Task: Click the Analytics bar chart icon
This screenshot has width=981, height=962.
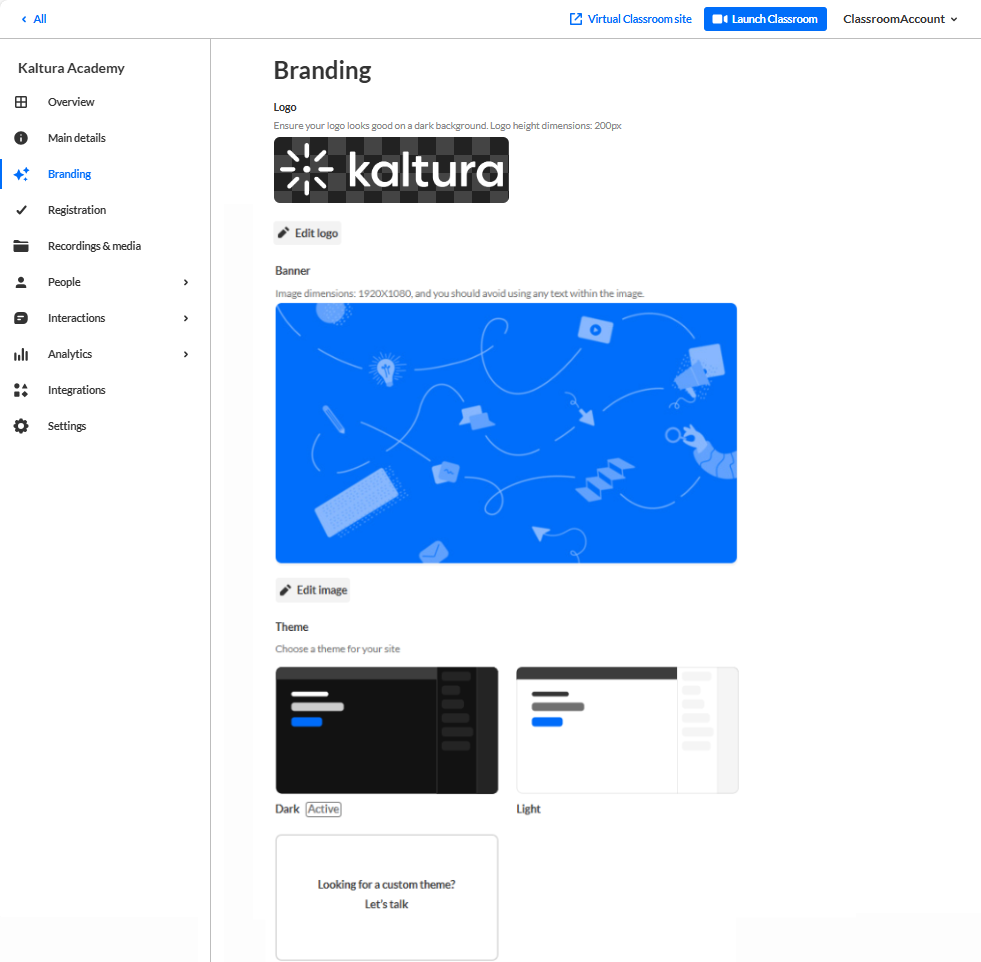Action: pos(21,354)
